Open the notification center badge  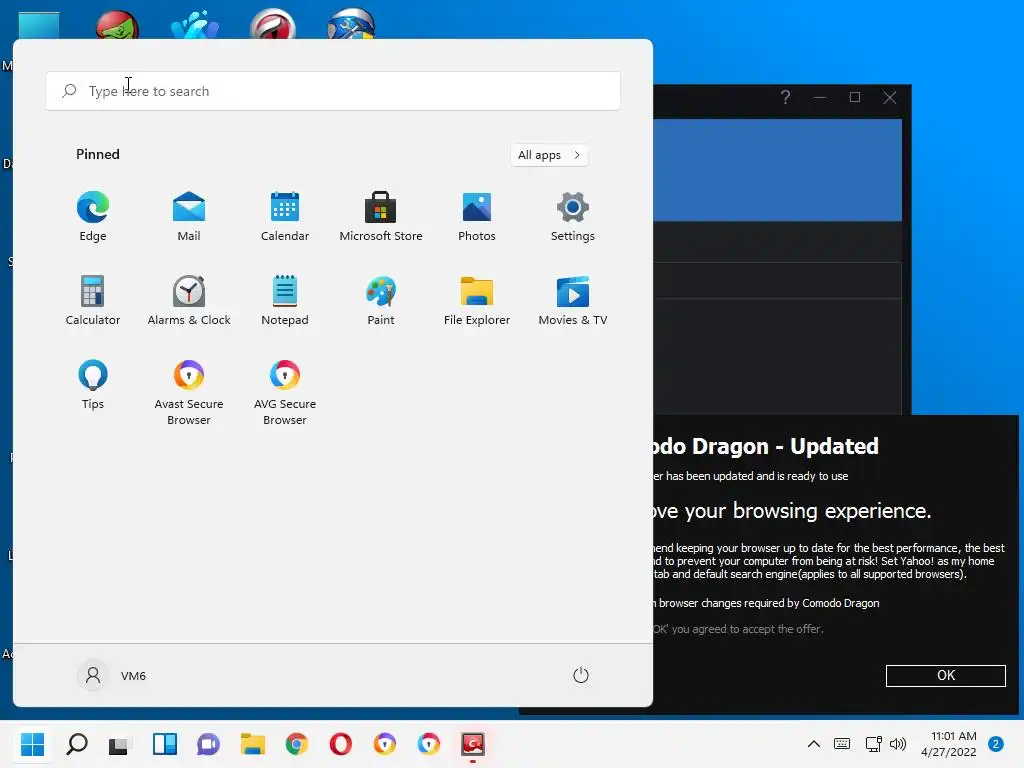996,744
